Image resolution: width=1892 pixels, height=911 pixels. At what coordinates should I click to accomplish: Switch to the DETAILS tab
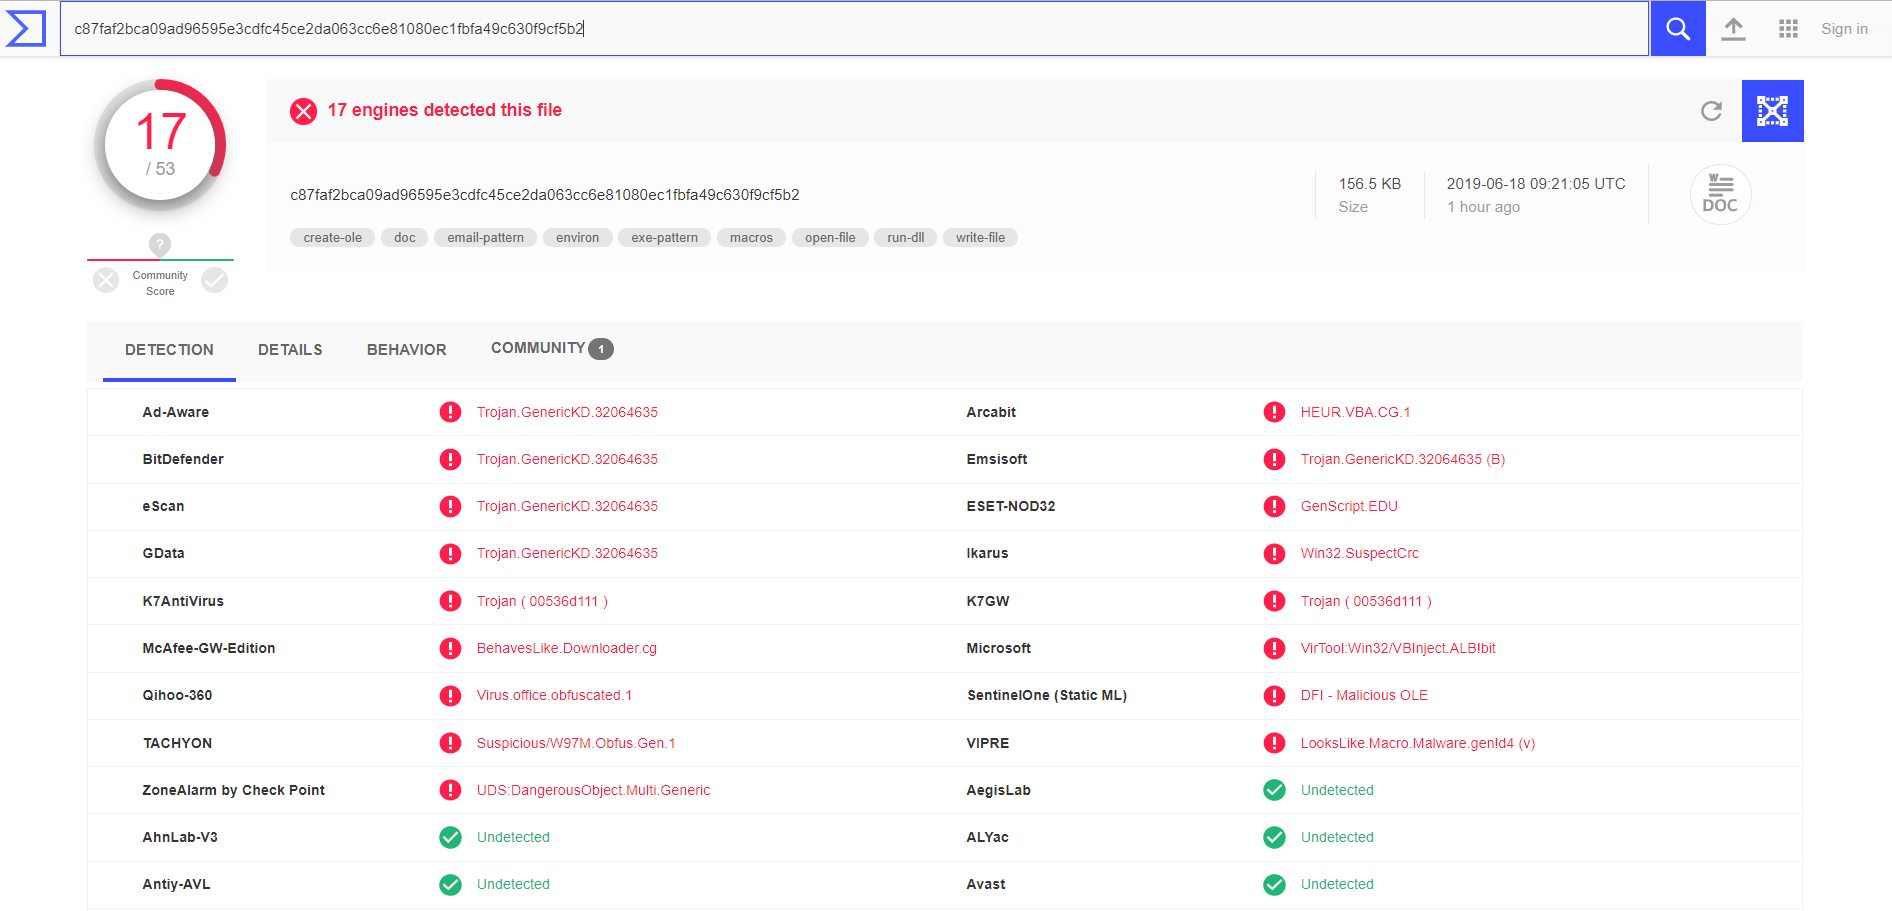[x=290, y=350]
